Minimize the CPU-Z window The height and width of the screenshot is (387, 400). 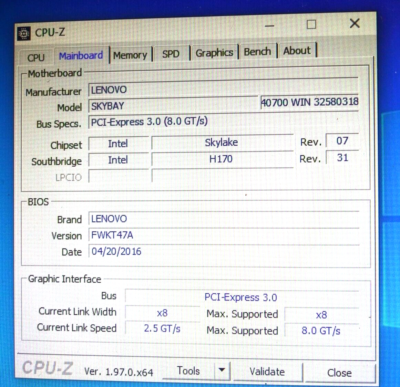[x=270, y=26]
